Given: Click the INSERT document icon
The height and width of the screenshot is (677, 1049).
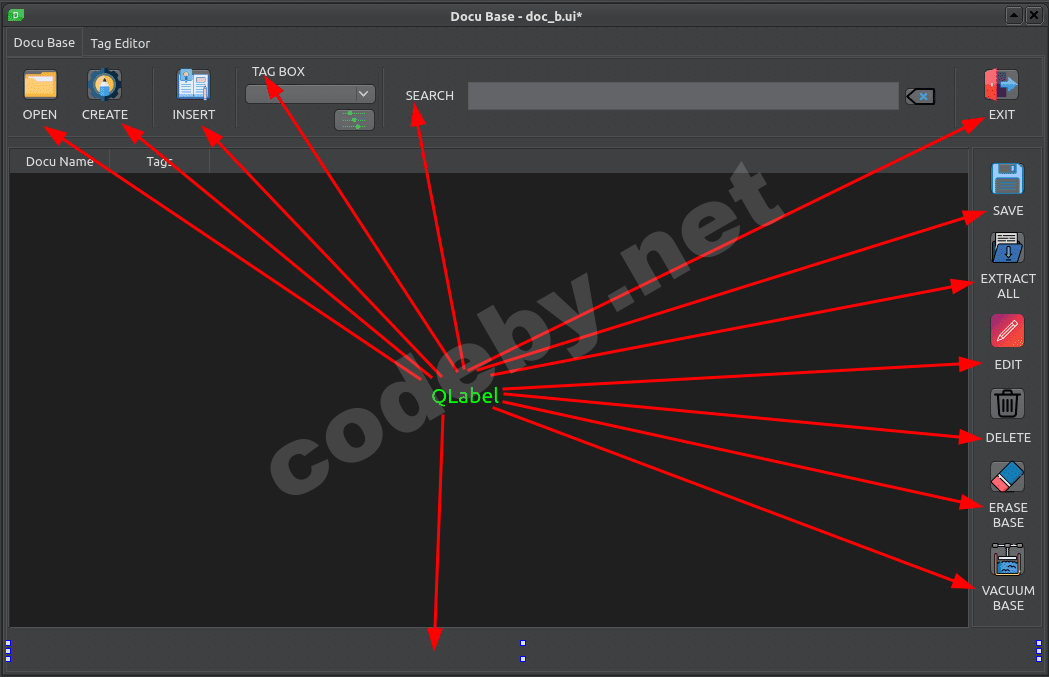Looking at the screenshot, I should tap(193, 85).
